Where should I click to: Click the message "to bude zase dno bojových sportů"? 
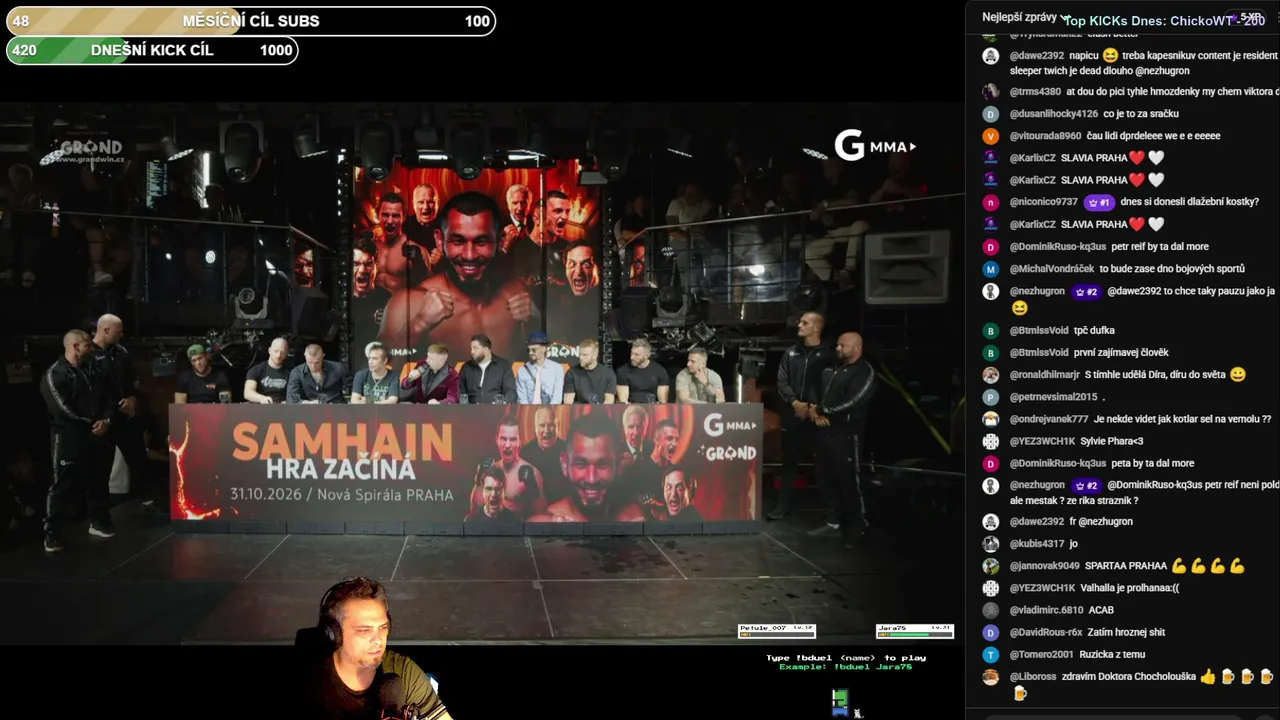[1172, 269]
